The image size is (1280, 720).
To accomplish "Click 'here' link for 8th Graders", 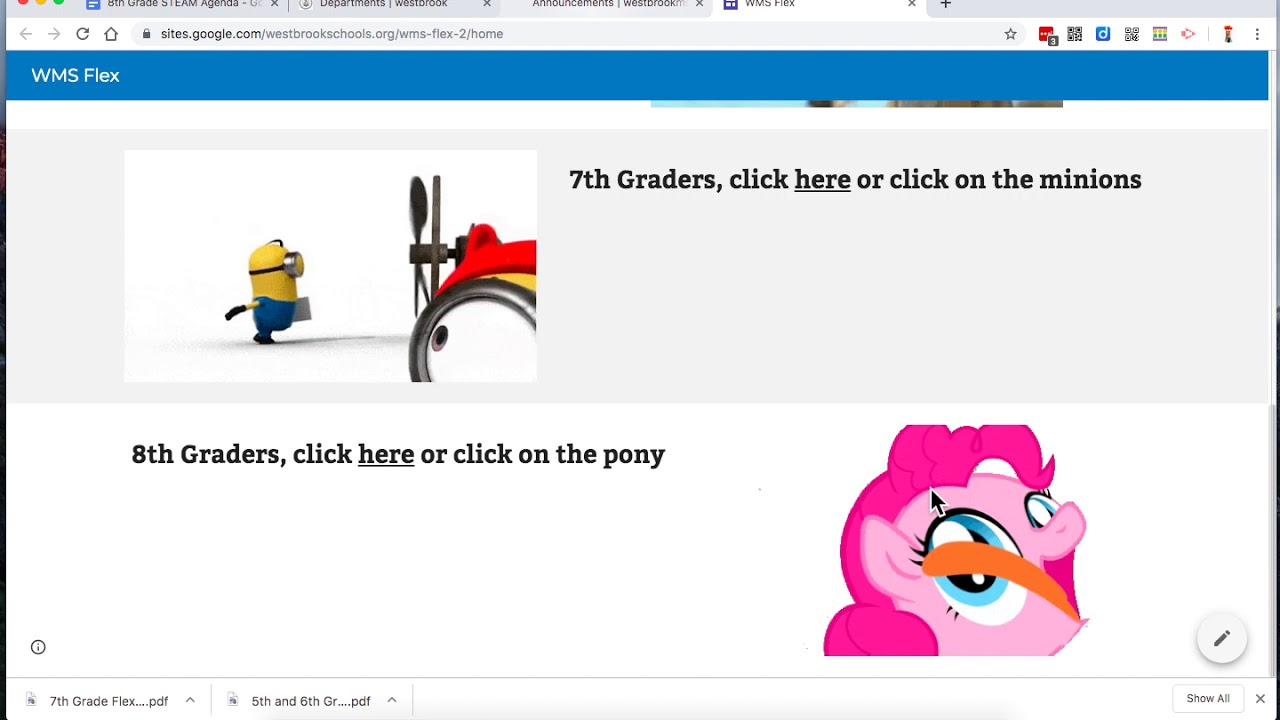I will pyautogui.click(x=386, y=454).
